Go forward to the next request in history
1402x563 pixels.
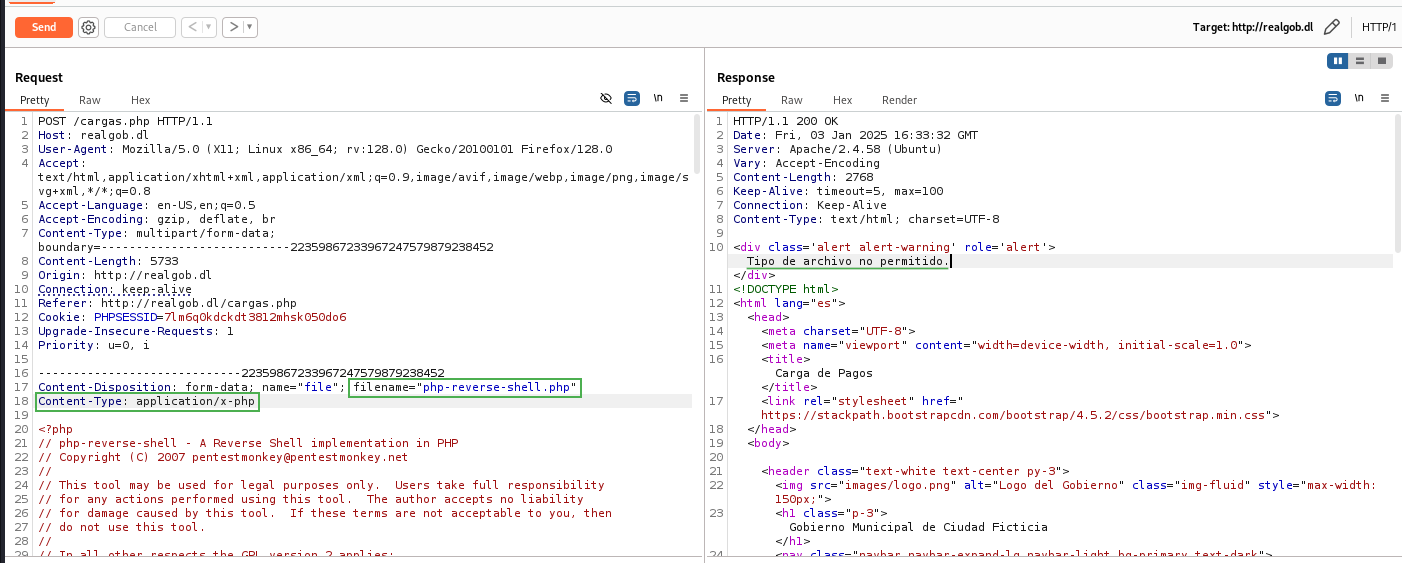pyautogui.click(x=233, y=27)
